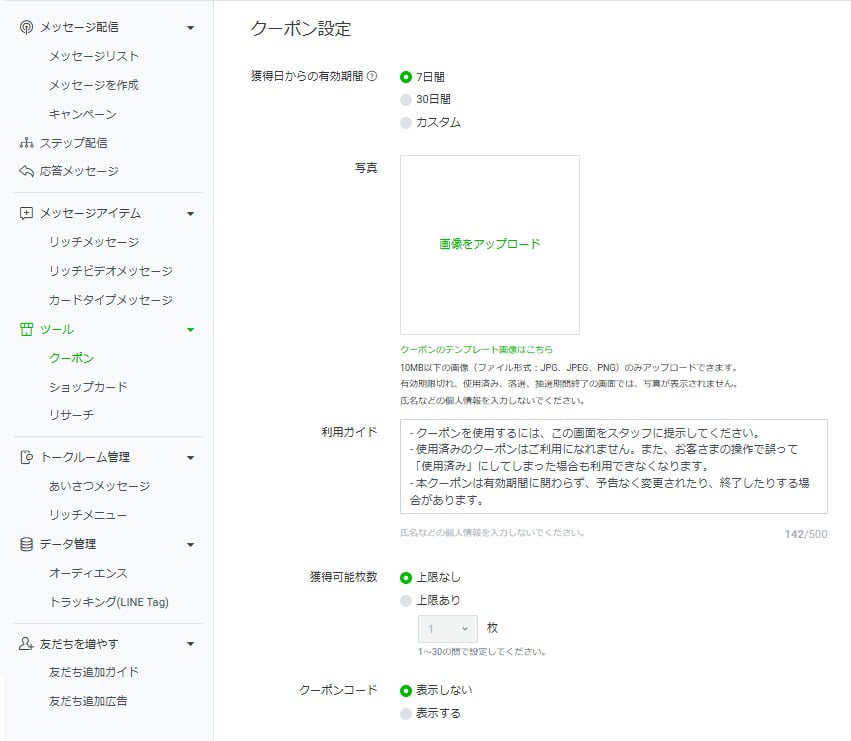
Task: Click the トークルーム管理 icon
Action: coord(26,458)
